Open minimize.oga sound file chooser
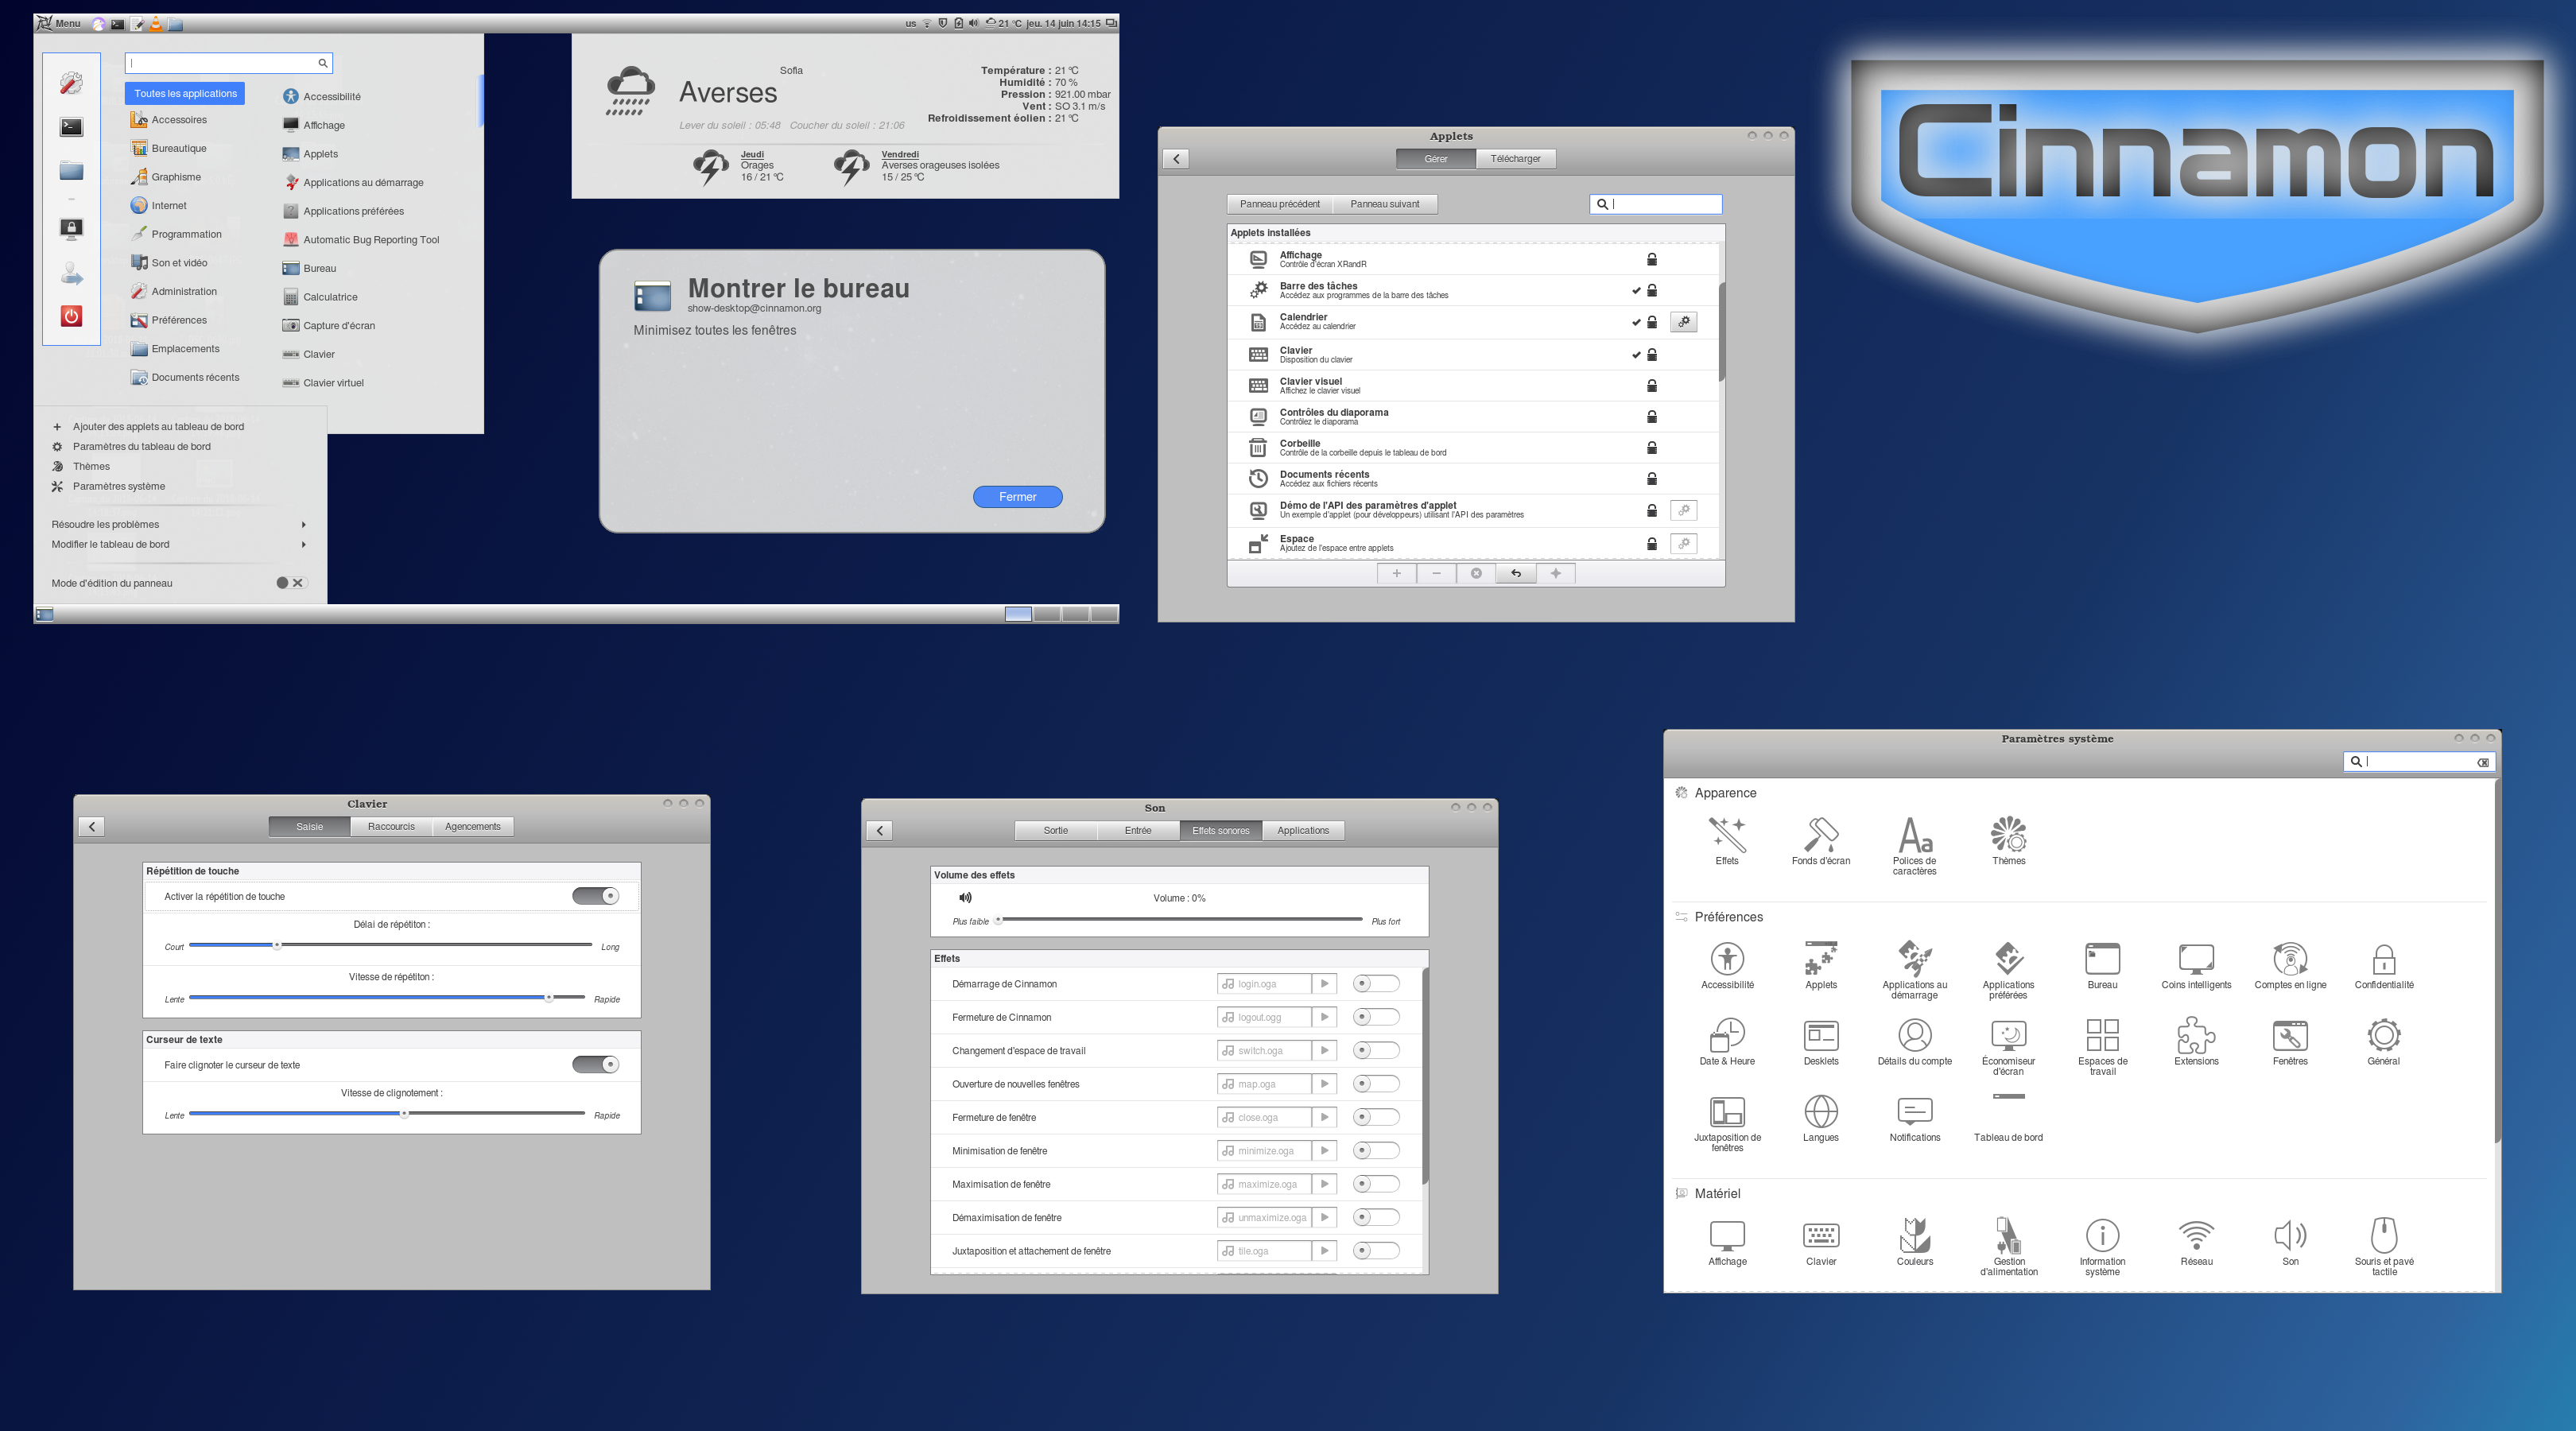 pyautogui.click(x=1264, y=1150)
